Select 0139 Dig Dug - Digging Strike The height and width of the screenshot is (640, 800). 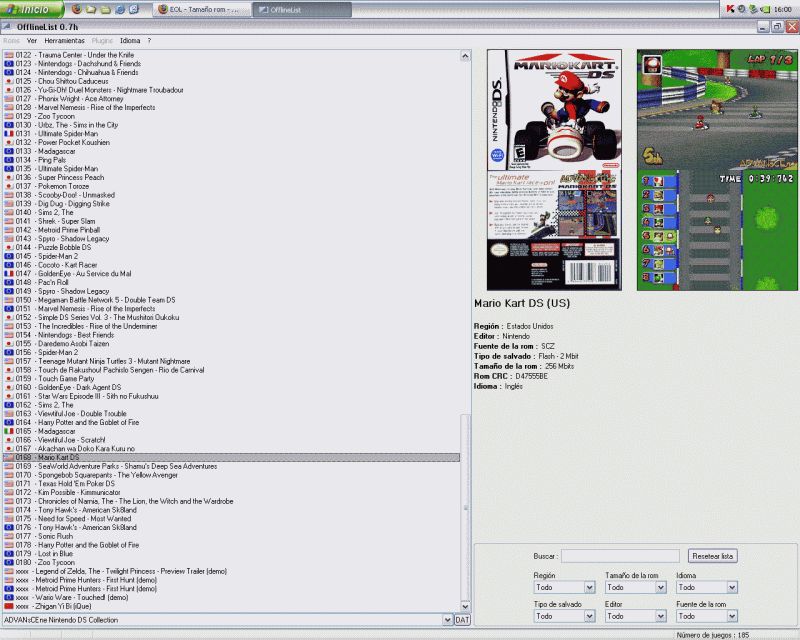coord(231,204)
